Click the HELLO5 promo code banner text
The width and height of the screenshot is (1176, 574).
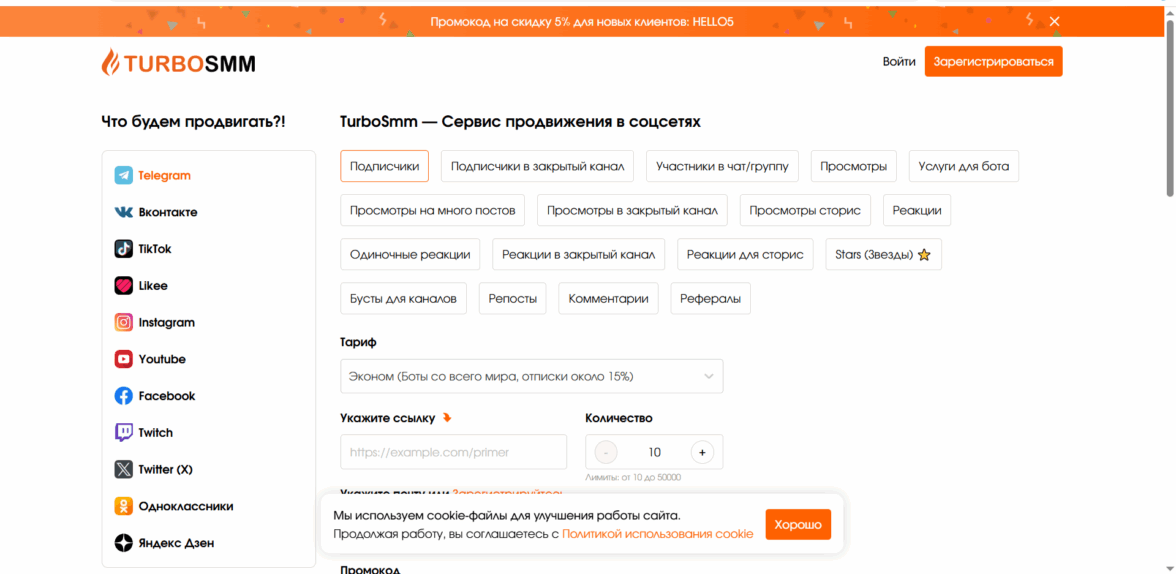(582, 22)
